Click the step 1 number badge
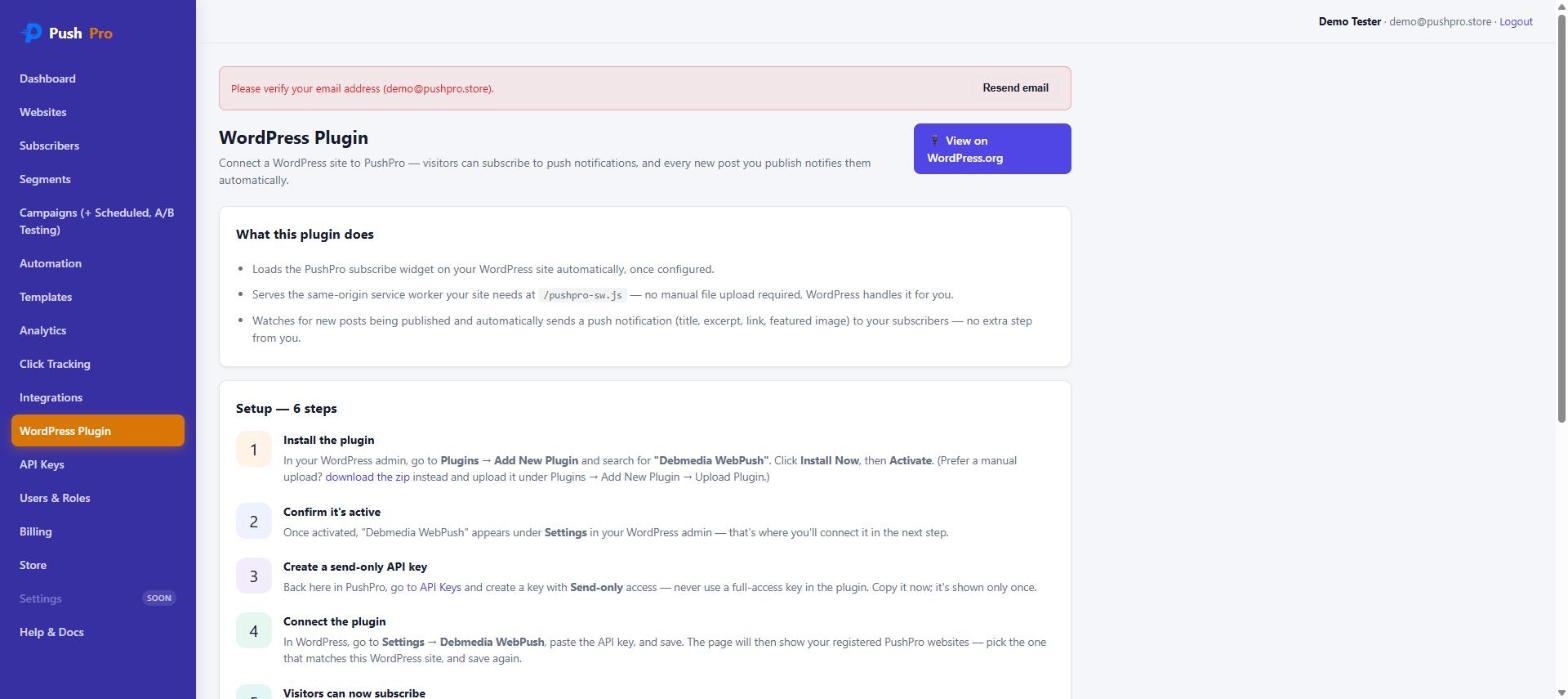The width and height of the screenshot is (1568, 699). coord(254,450)
